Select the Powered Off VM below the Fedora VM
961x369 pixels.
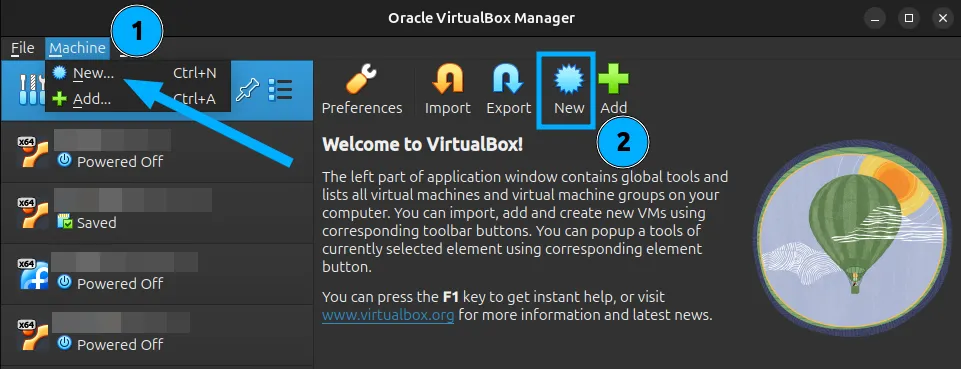click(x=157, y=335)
